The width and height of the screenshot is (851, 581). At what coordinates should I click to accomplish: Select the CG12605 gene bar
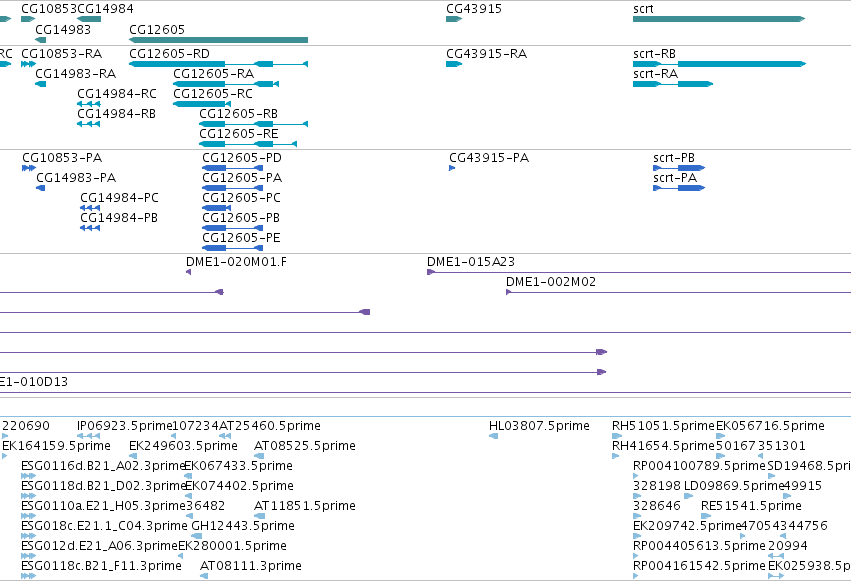218,40
